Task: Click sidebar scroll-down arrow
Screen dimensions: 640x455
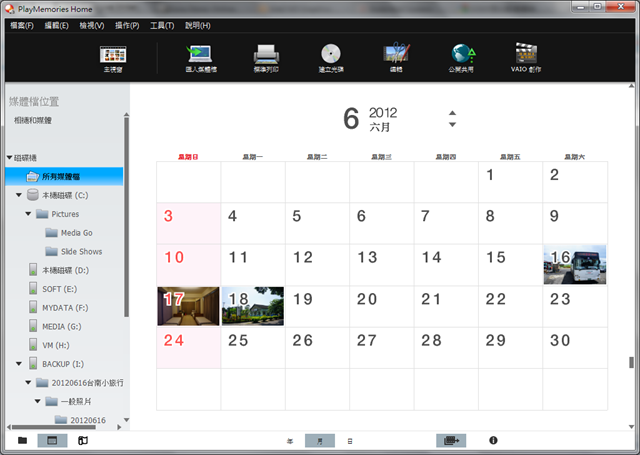Action: [x=127, y=420]
